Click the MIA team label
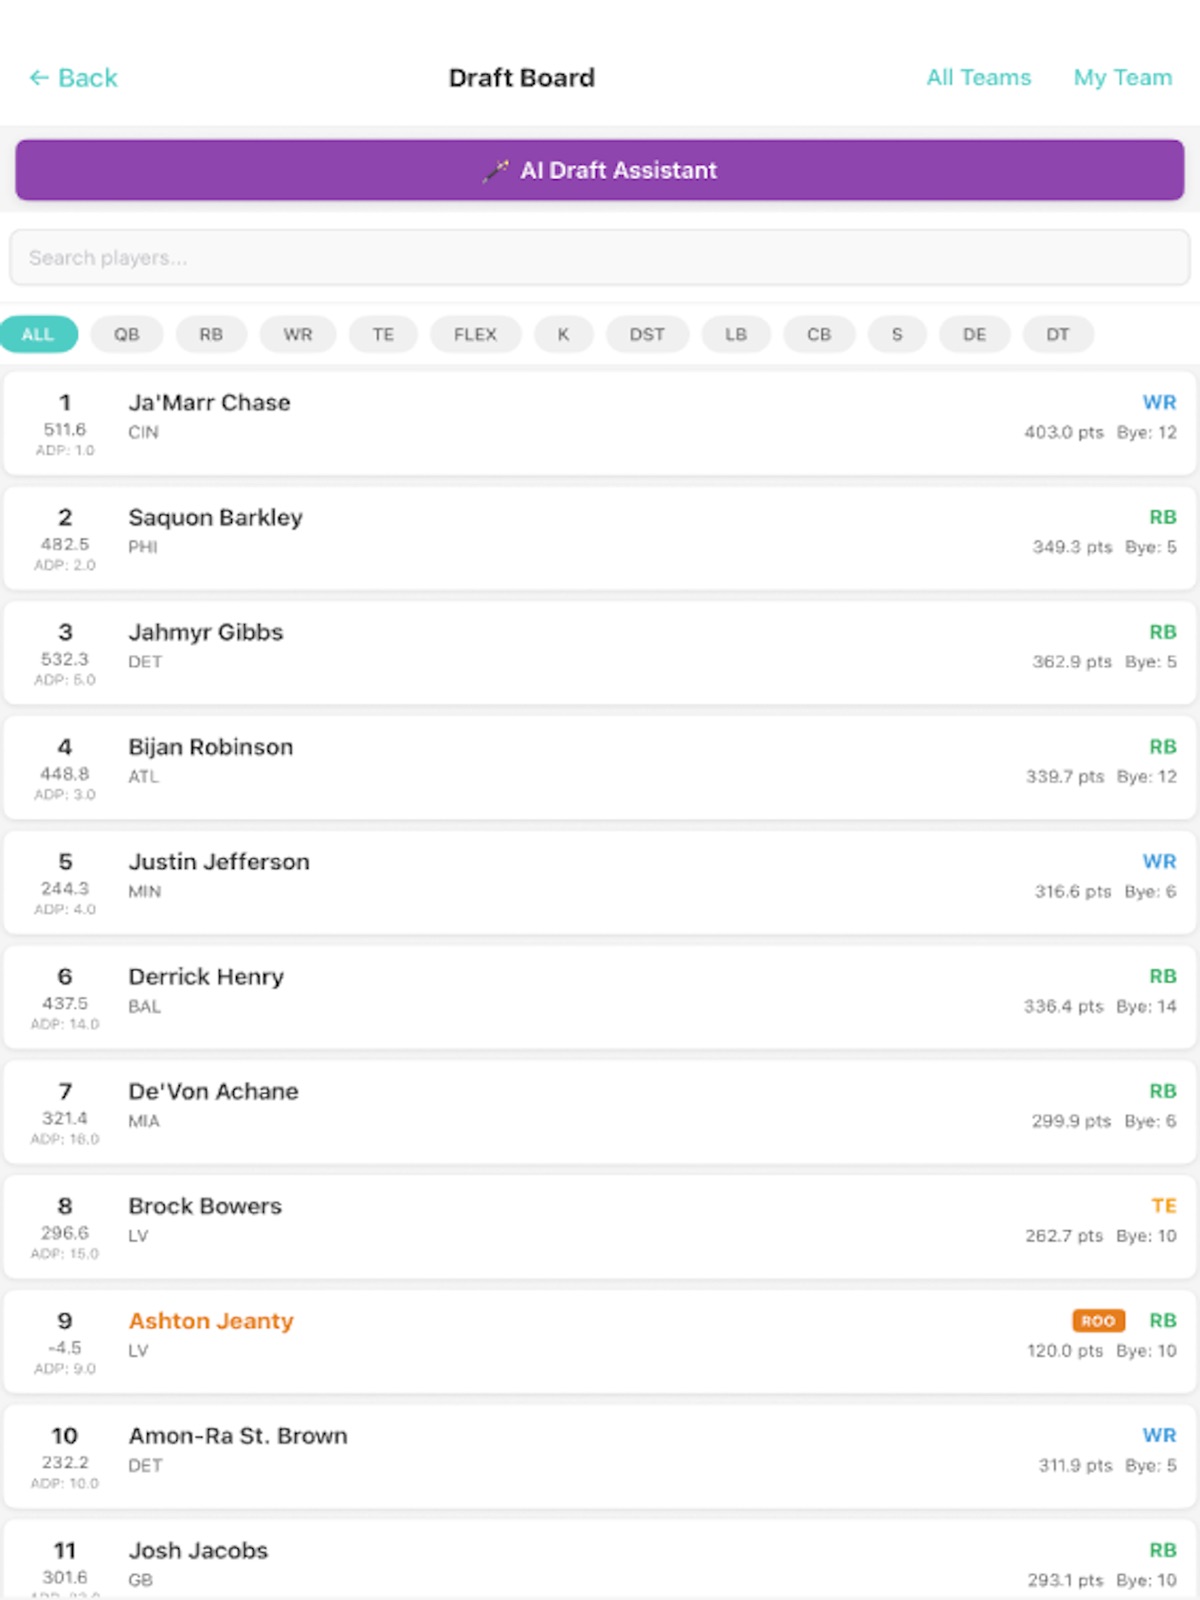The image size is (1200, 1600). coord(144,1121)
